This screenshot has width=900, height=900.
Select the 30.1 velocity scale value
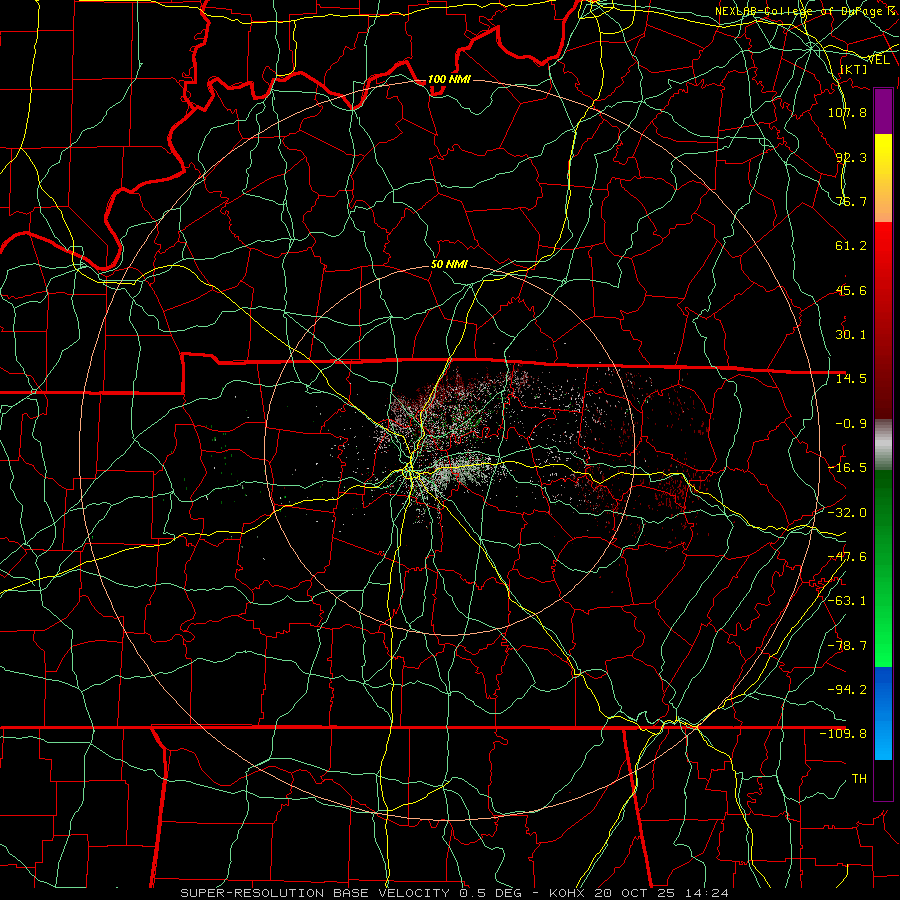point(851,334)
